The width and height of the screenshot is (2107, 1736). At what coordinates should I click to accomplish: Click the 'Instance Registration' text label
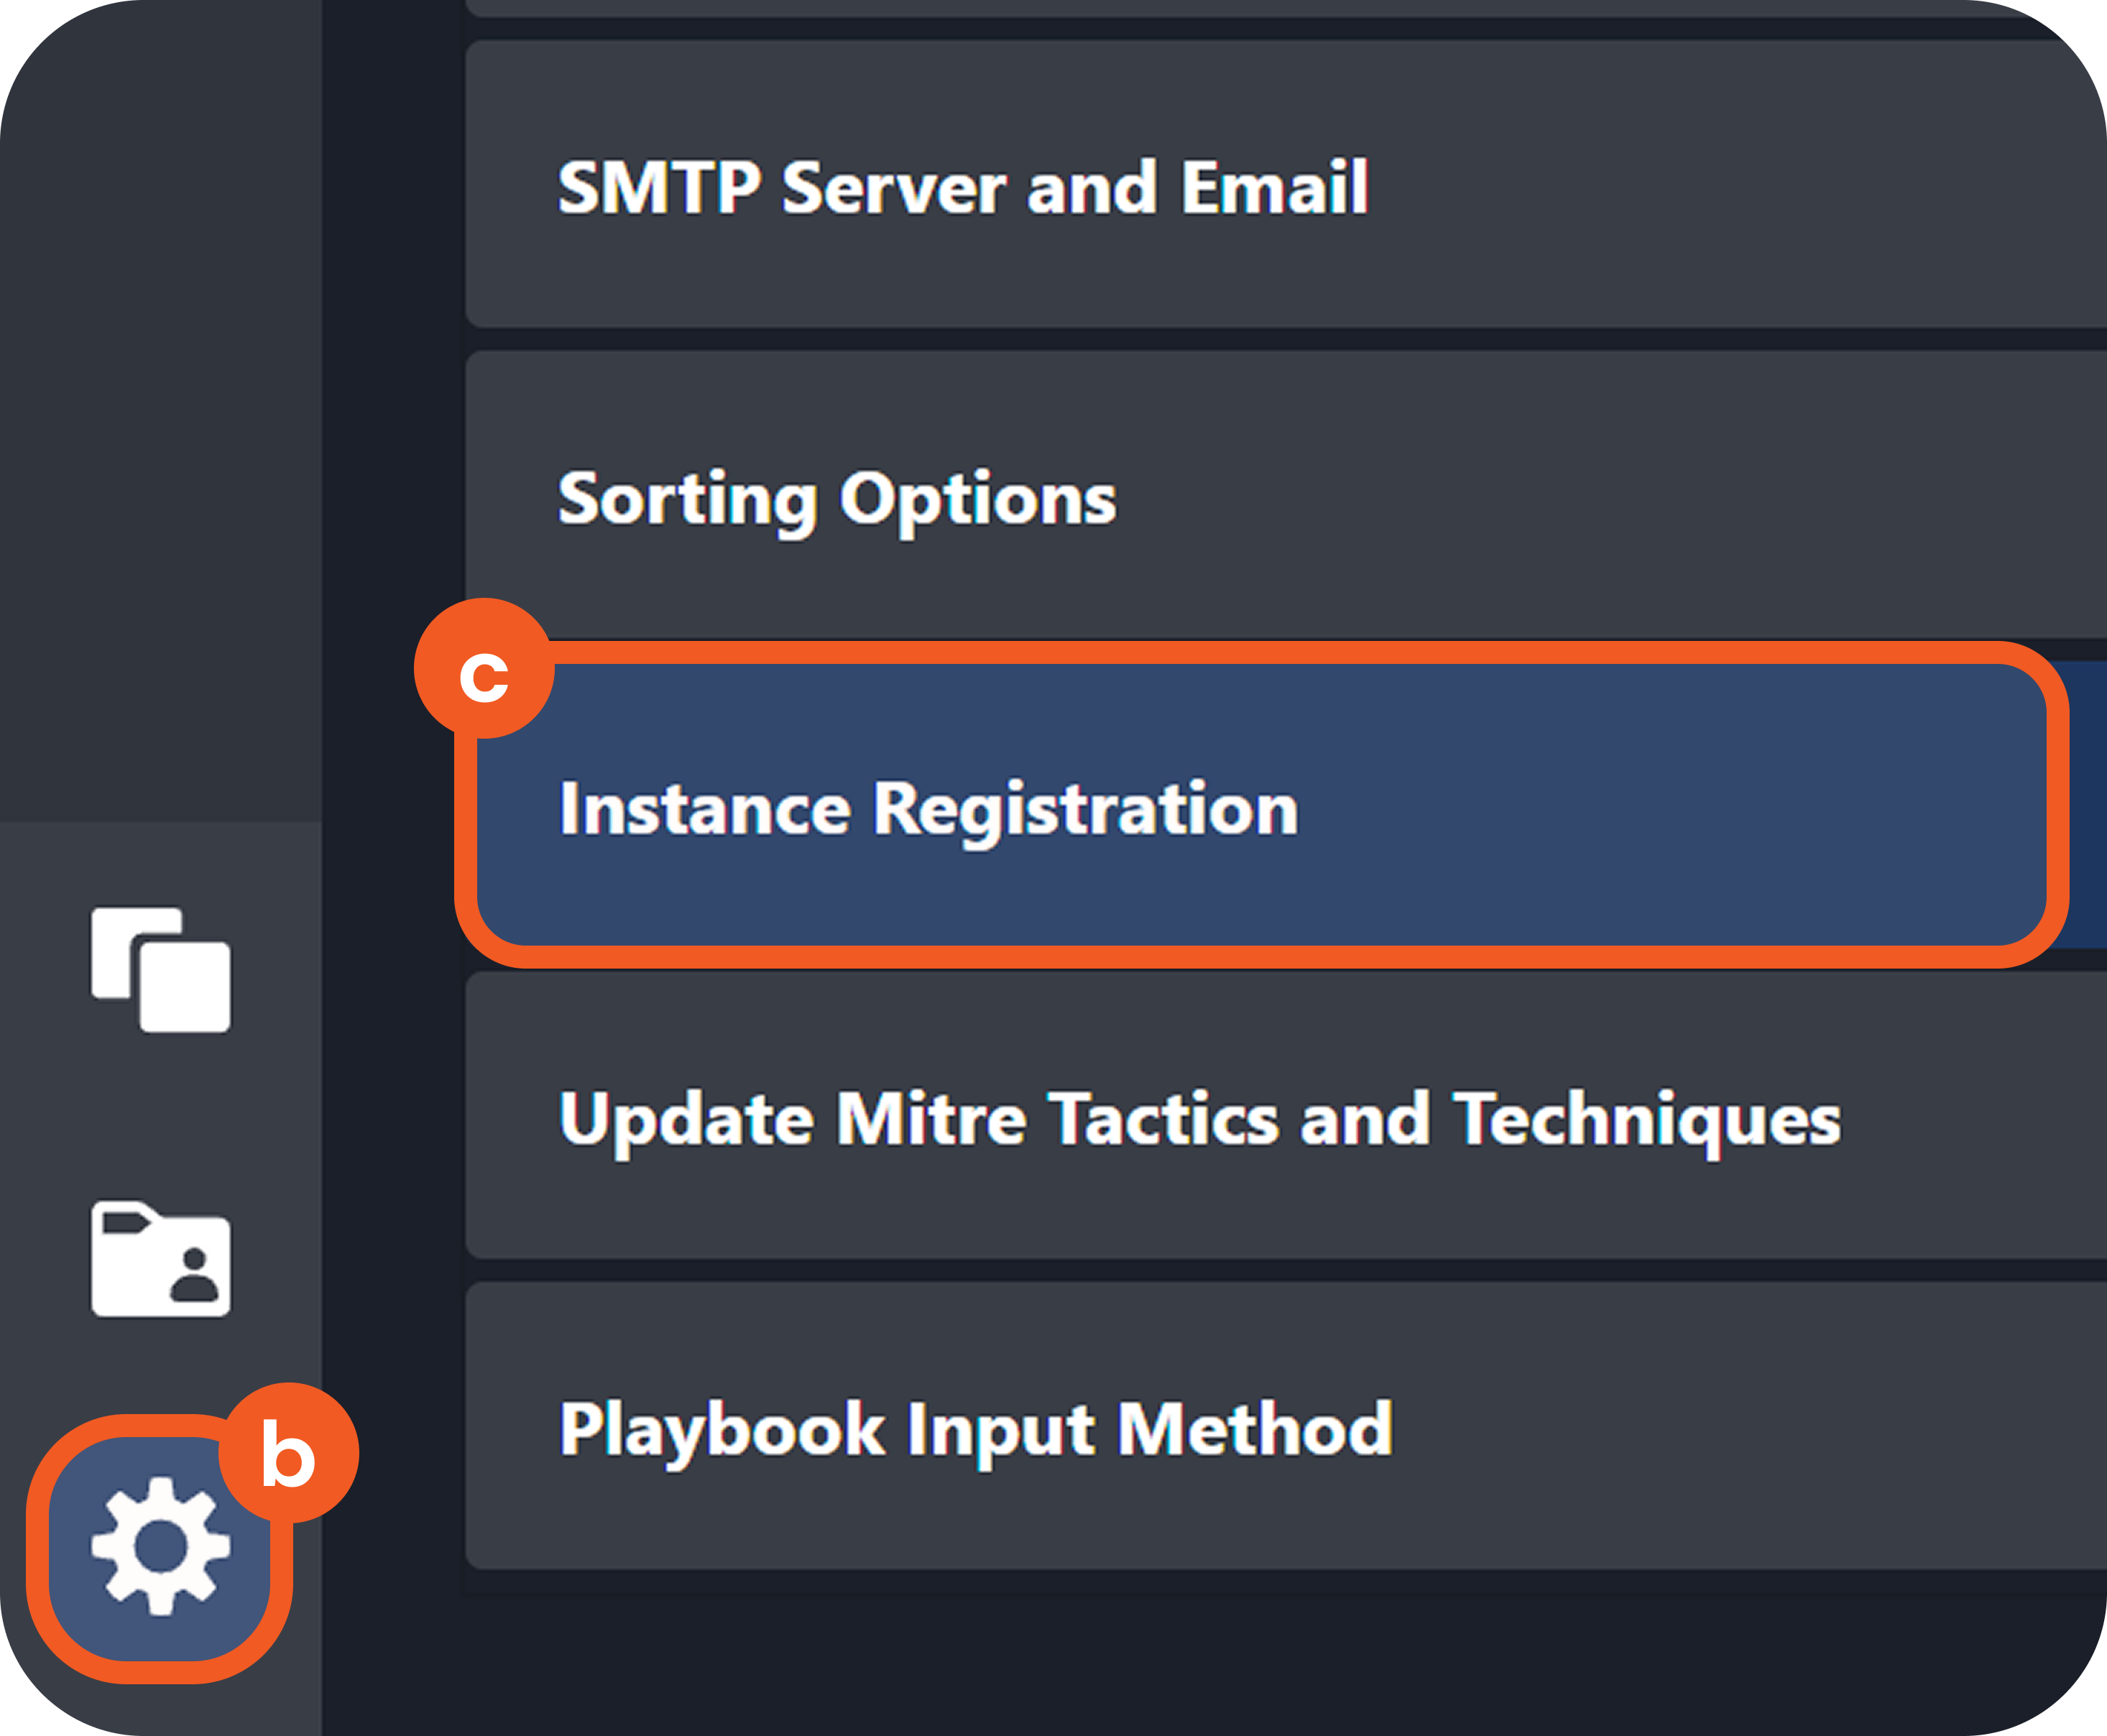(x=928, y=808)
